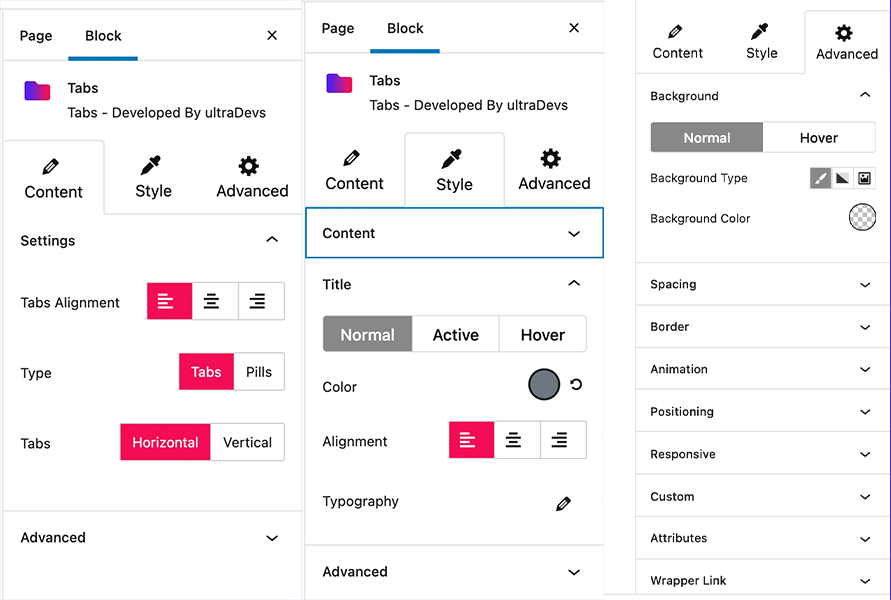Click the Typography edit pencil icon
The image size is (891, 600).
point(563,503)
